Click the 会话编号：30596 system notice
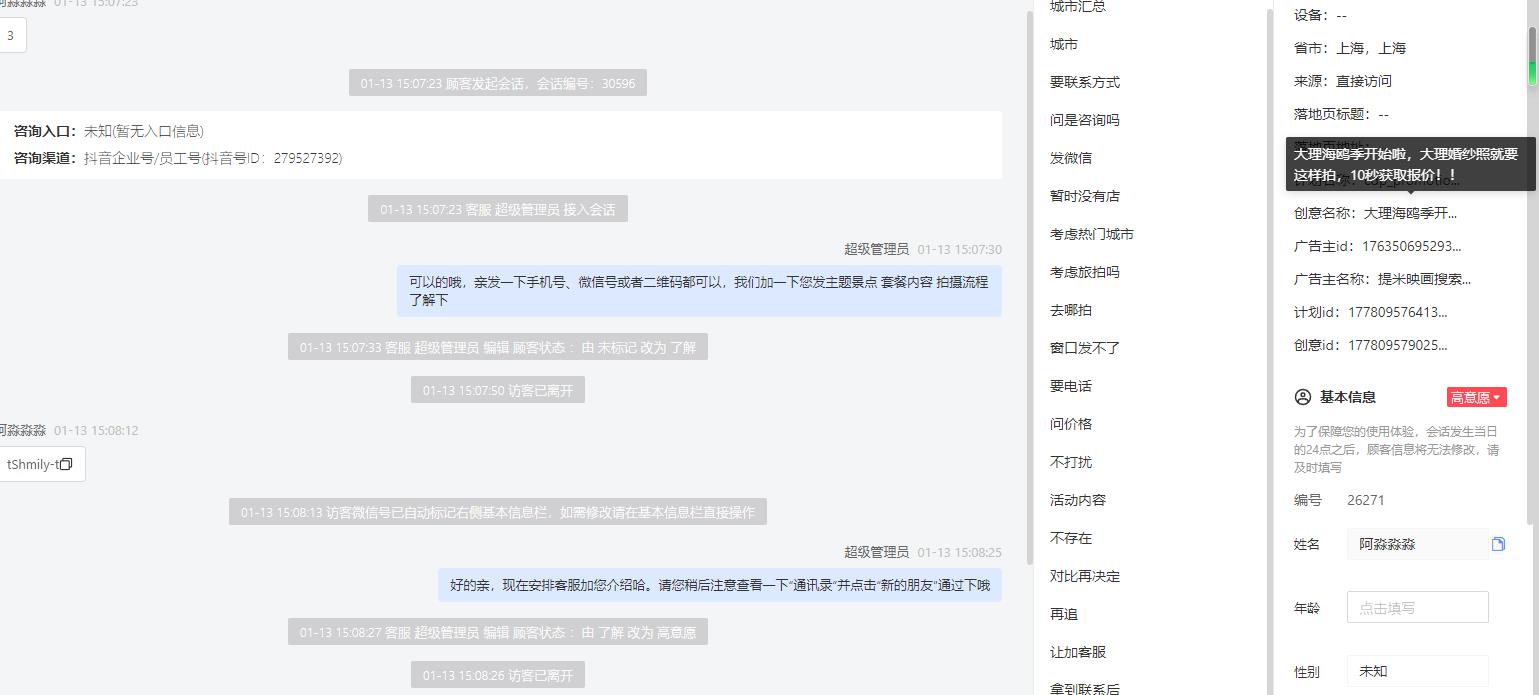This screenshot has height=695, width=1539. (498, 83)
